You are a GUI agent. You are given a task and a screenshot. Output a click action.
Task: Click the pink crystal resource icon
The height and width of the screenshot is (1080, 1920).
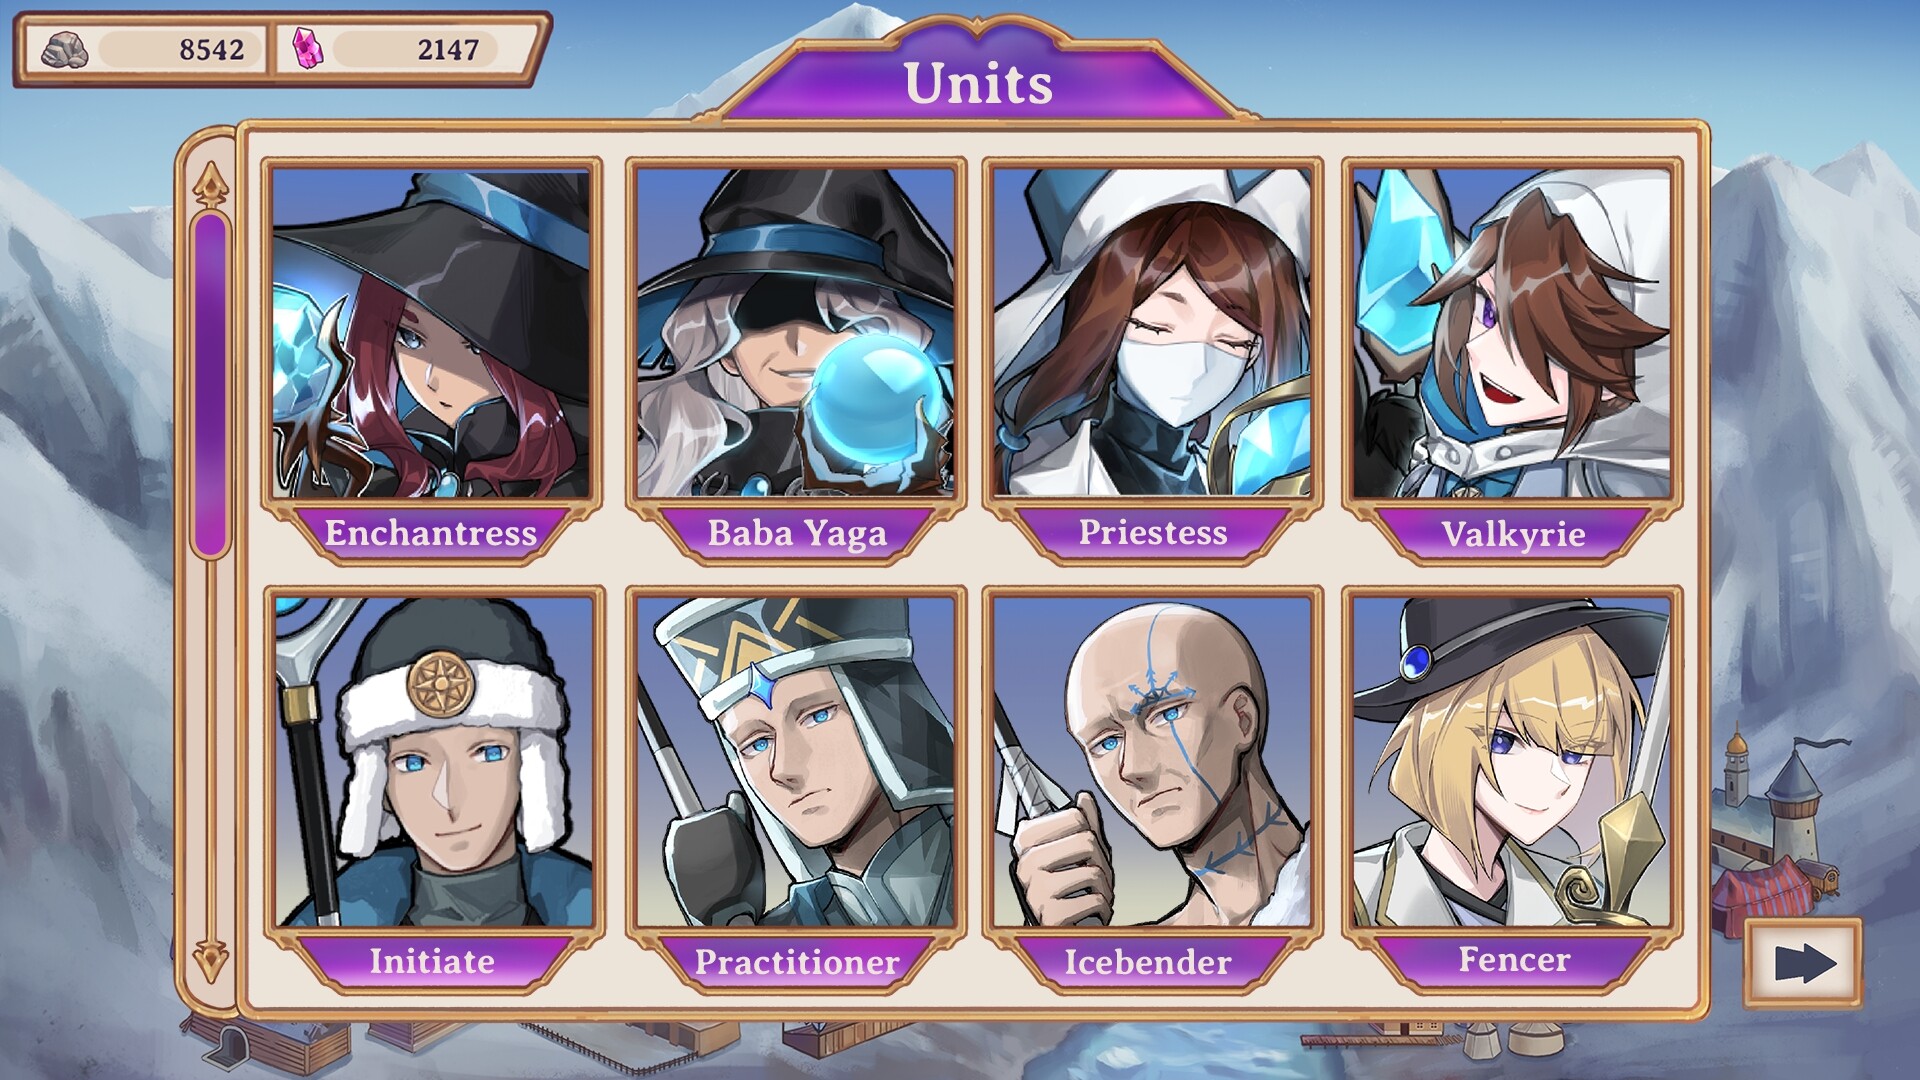pyautogui.click(x=306, y=48)
